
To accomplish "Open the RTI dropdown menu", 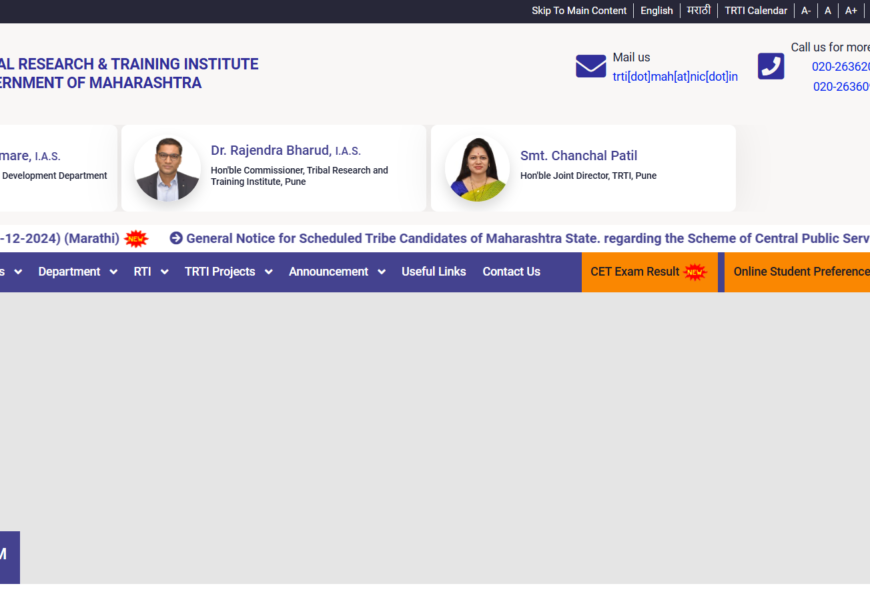I will coord(150,272).
